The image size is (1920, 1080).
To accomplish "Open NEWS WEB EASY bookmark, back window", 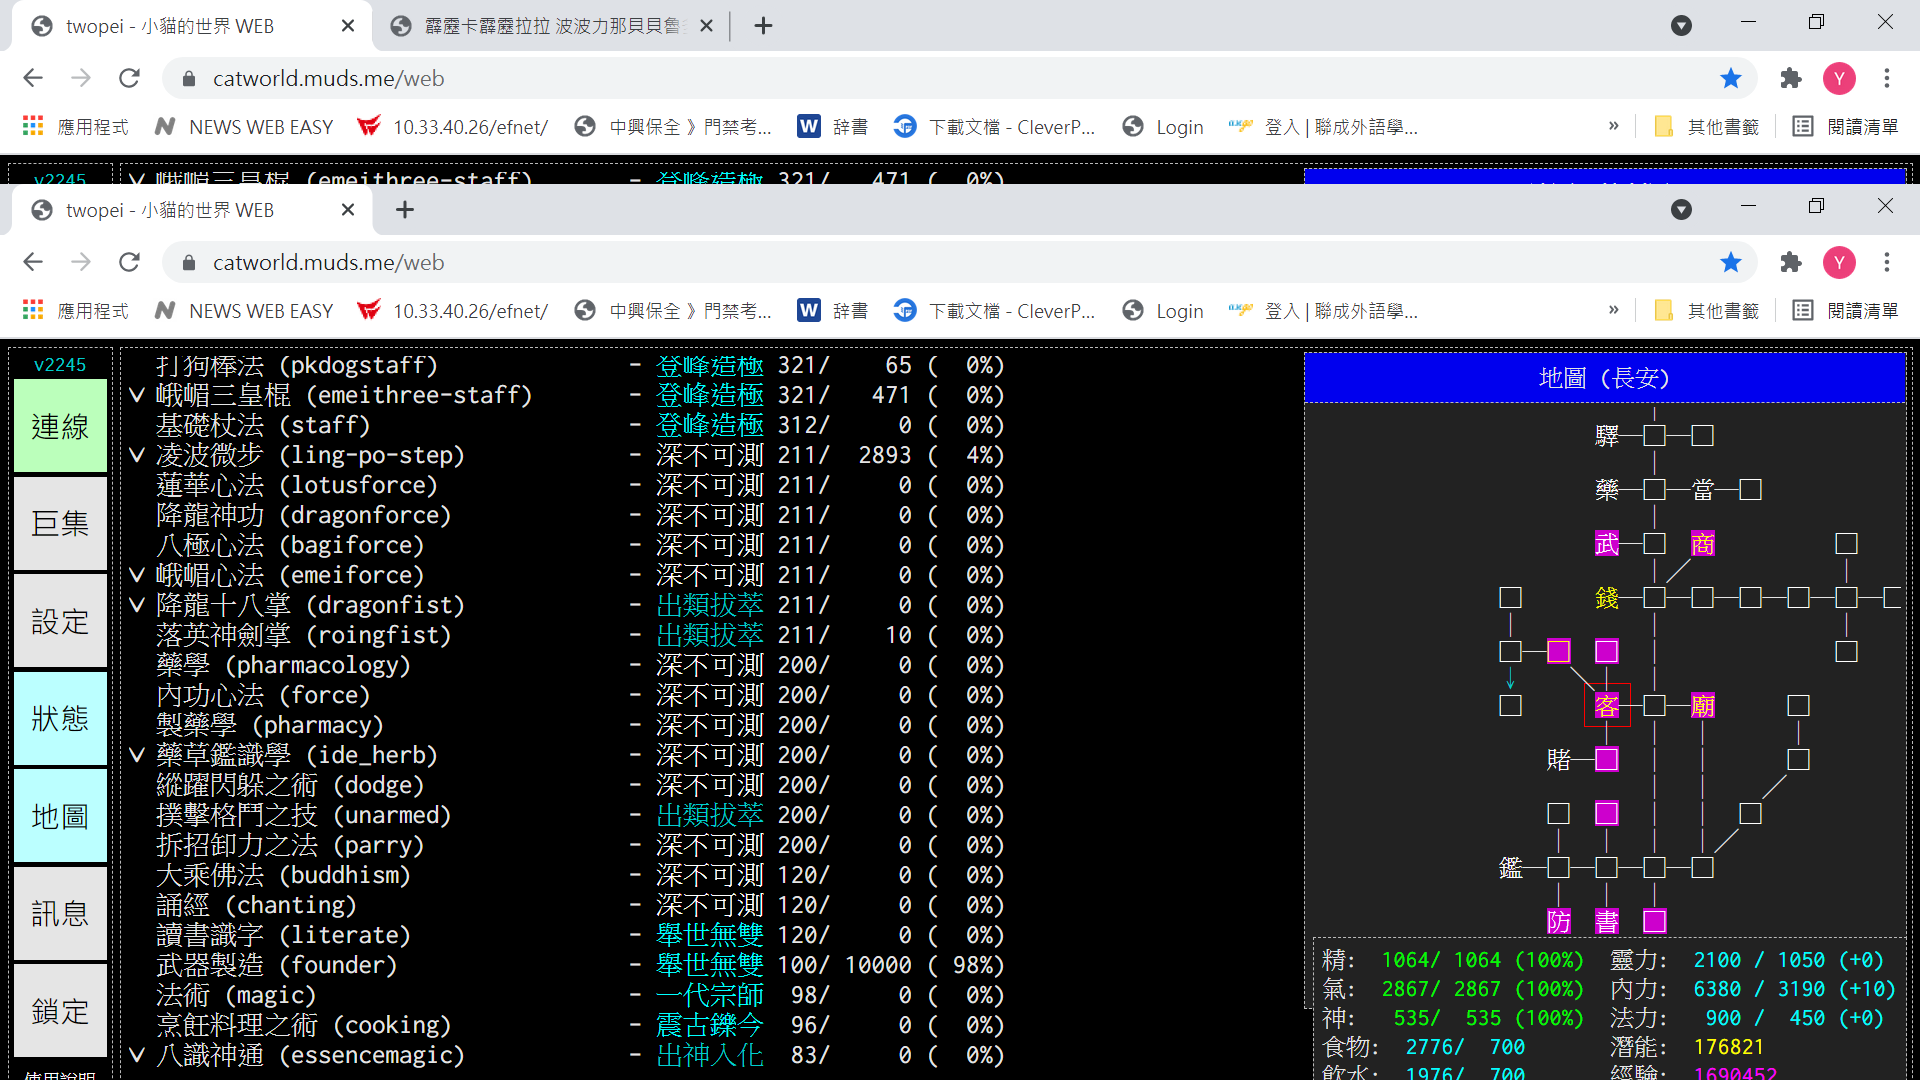I will [x=244, y=126].
